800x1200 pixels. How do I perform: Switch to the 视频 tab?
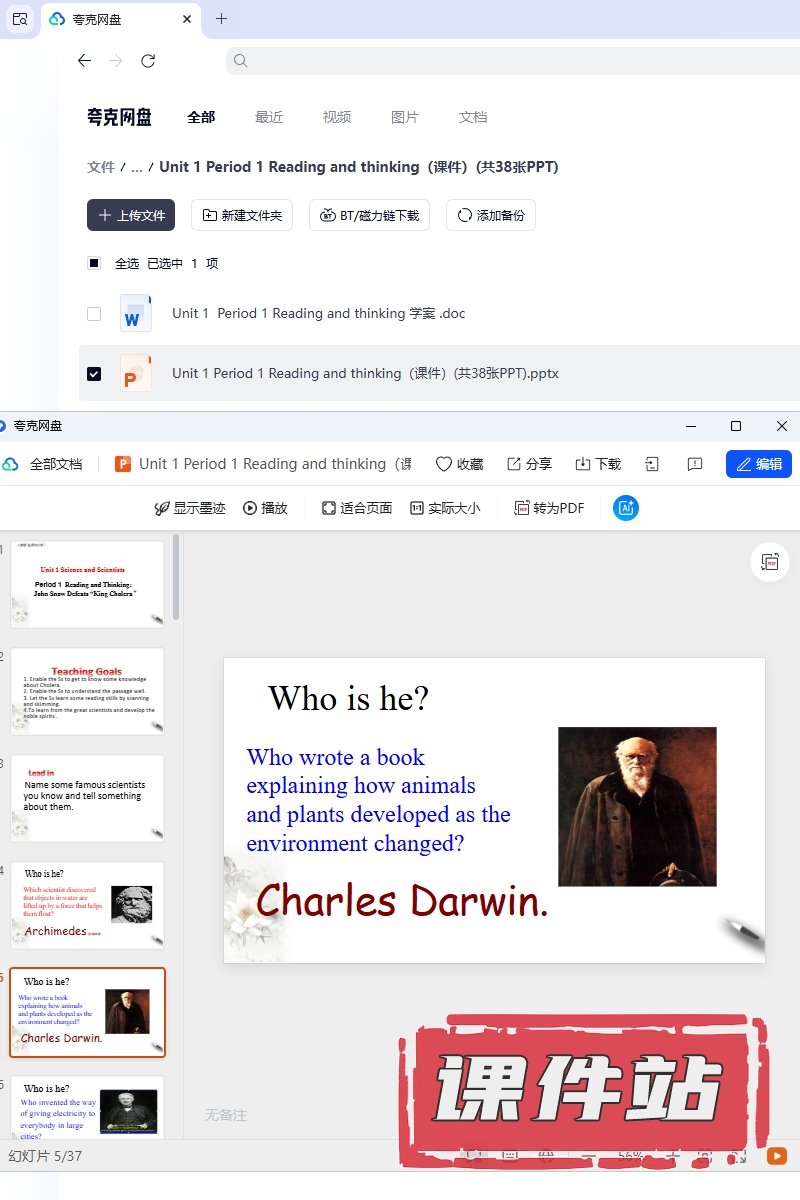(337, 117)
